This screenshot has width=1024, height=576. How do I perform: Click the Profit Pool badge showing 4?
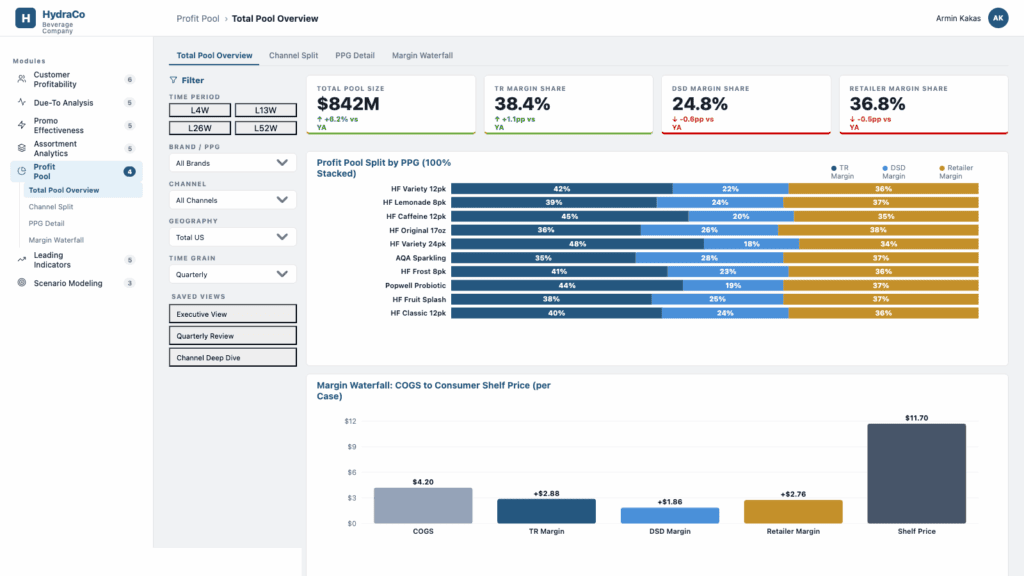pos(129,171)
